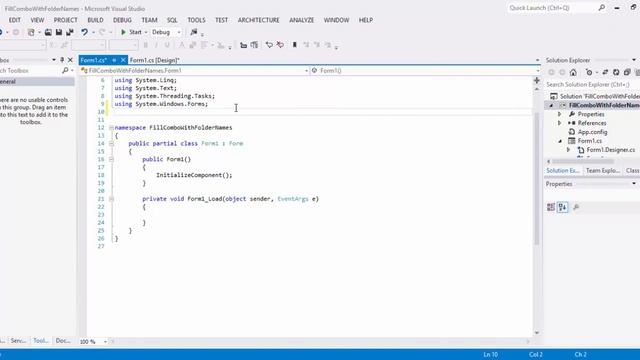Click the Increase Line Indent icon

coord(254,45)
